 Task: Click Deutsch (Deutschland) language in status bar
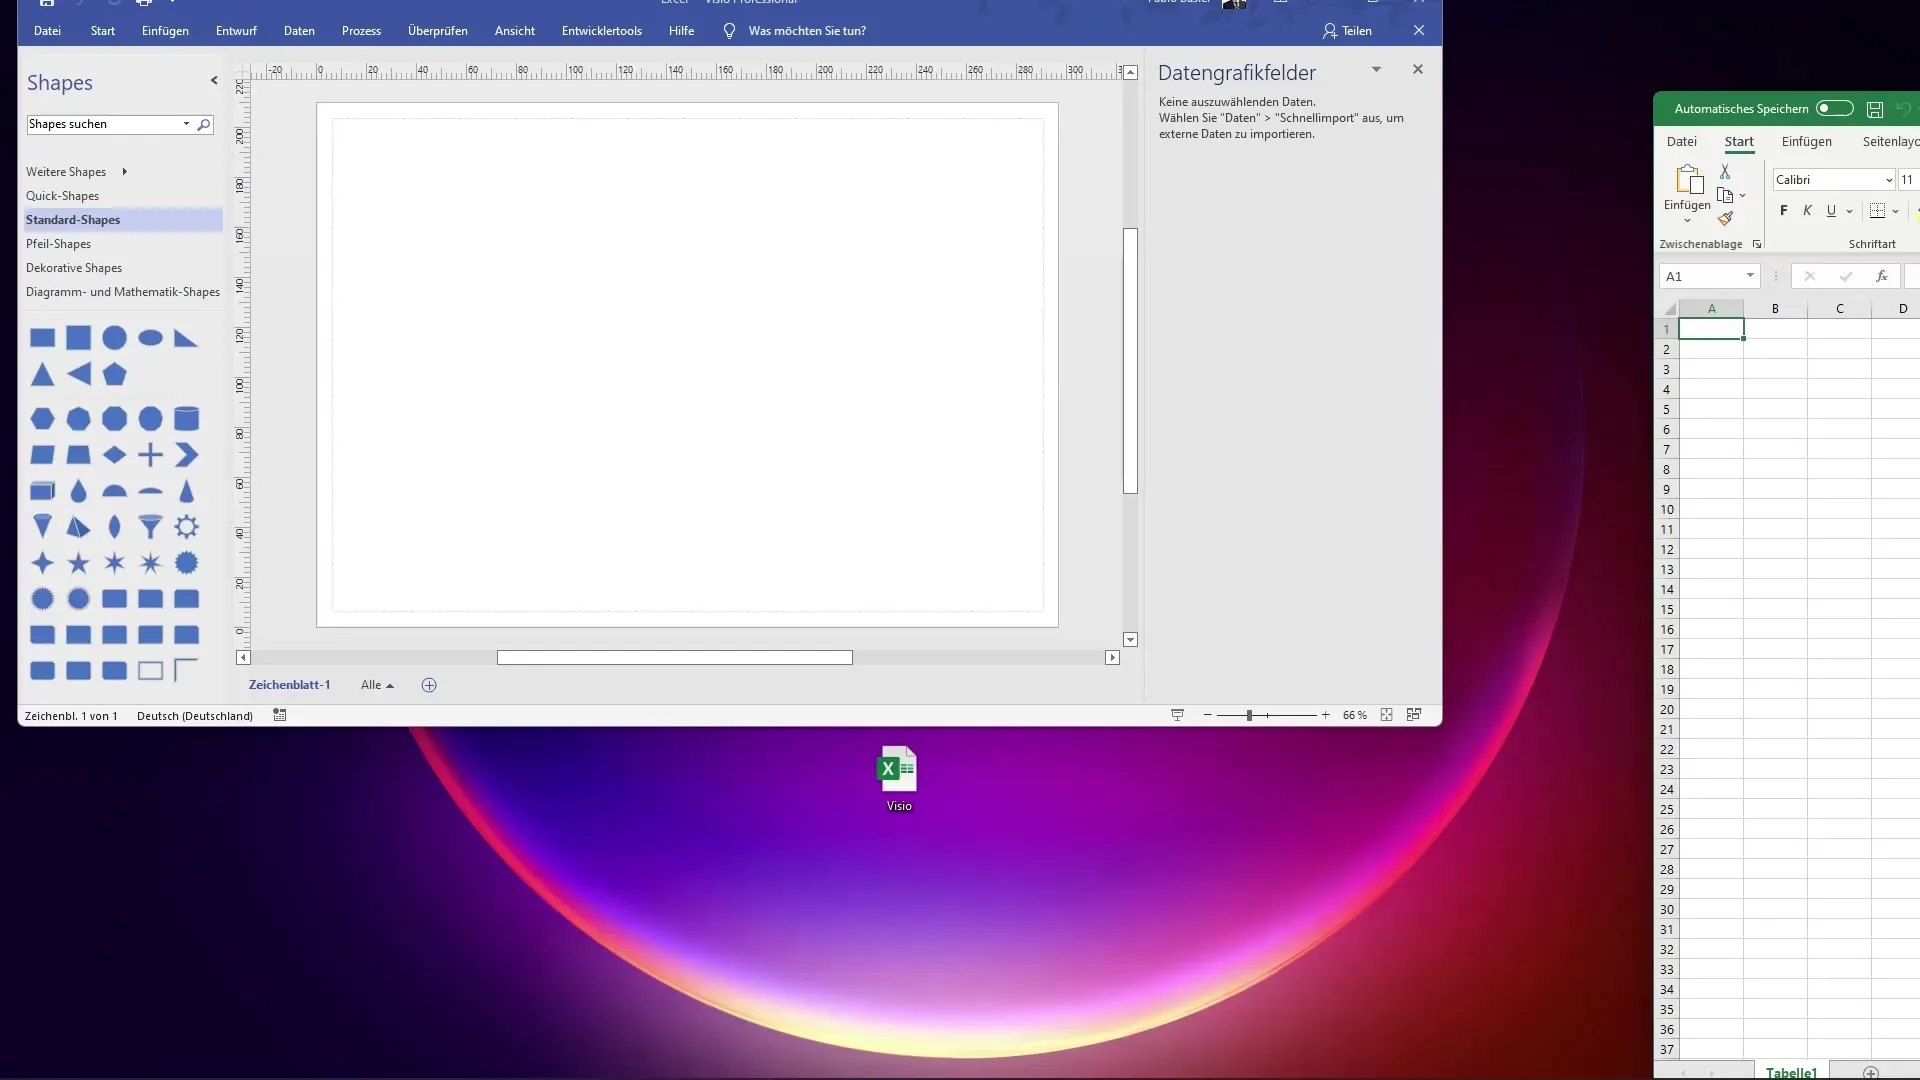click(195, 716)
